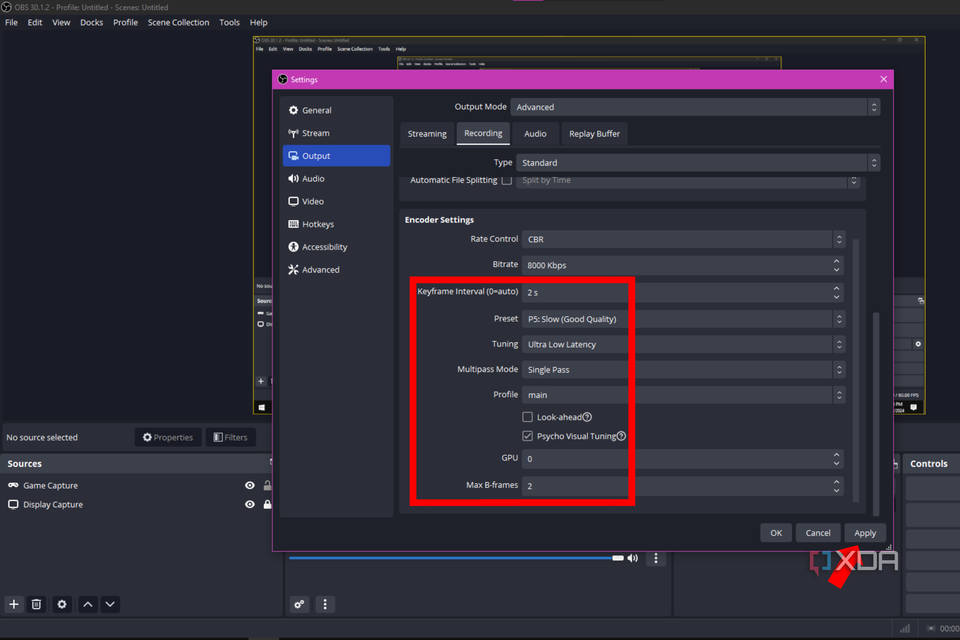Open Multipass Mode dropdown

pos(683,369)
